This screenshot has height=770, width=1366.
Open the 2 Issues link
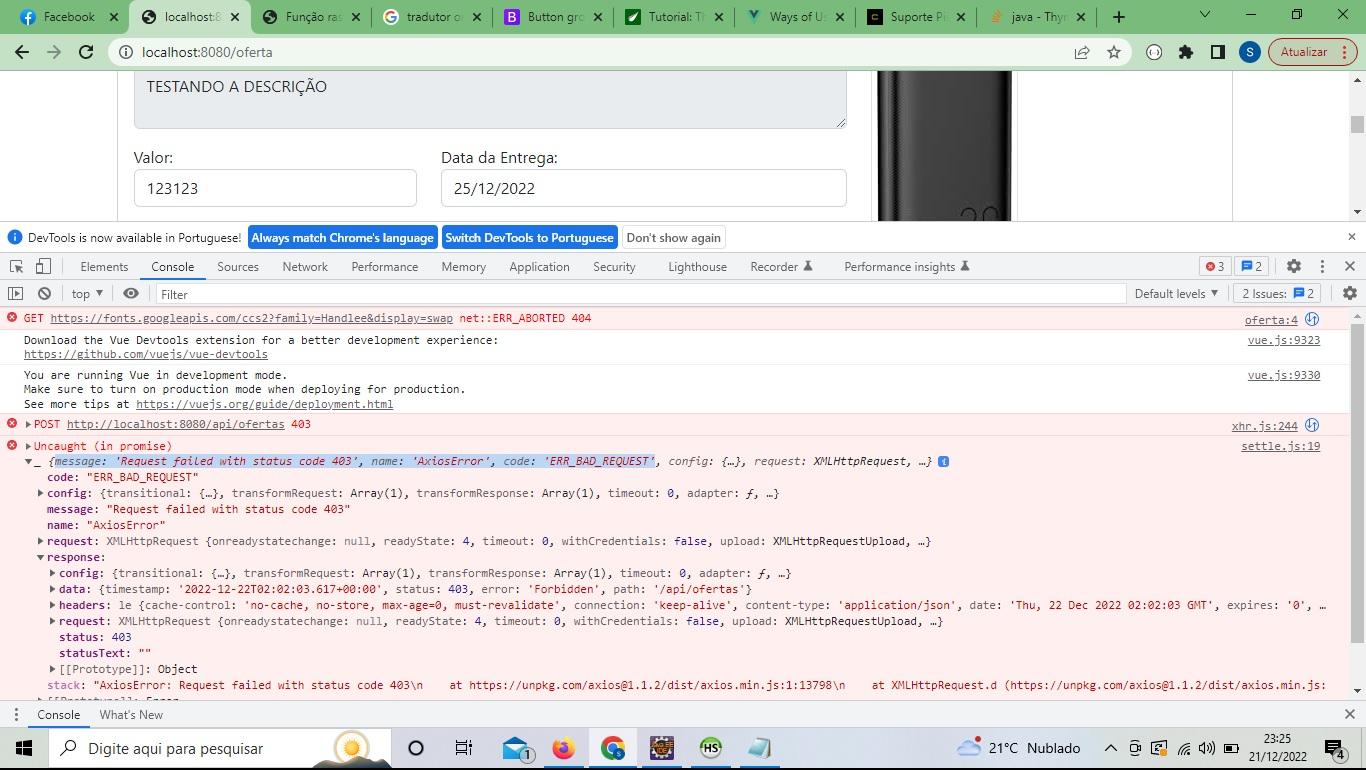[1278, 293]
